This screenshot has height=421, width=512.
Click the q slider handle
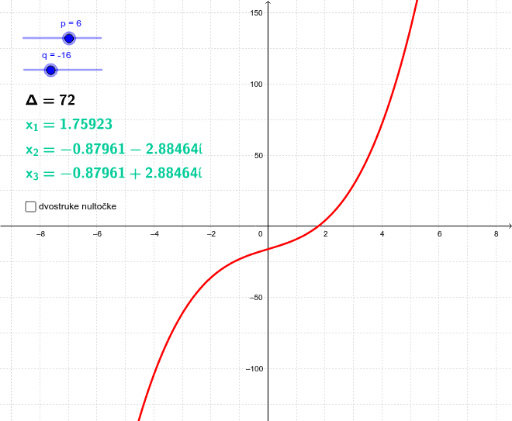click(x=51, y=70)
